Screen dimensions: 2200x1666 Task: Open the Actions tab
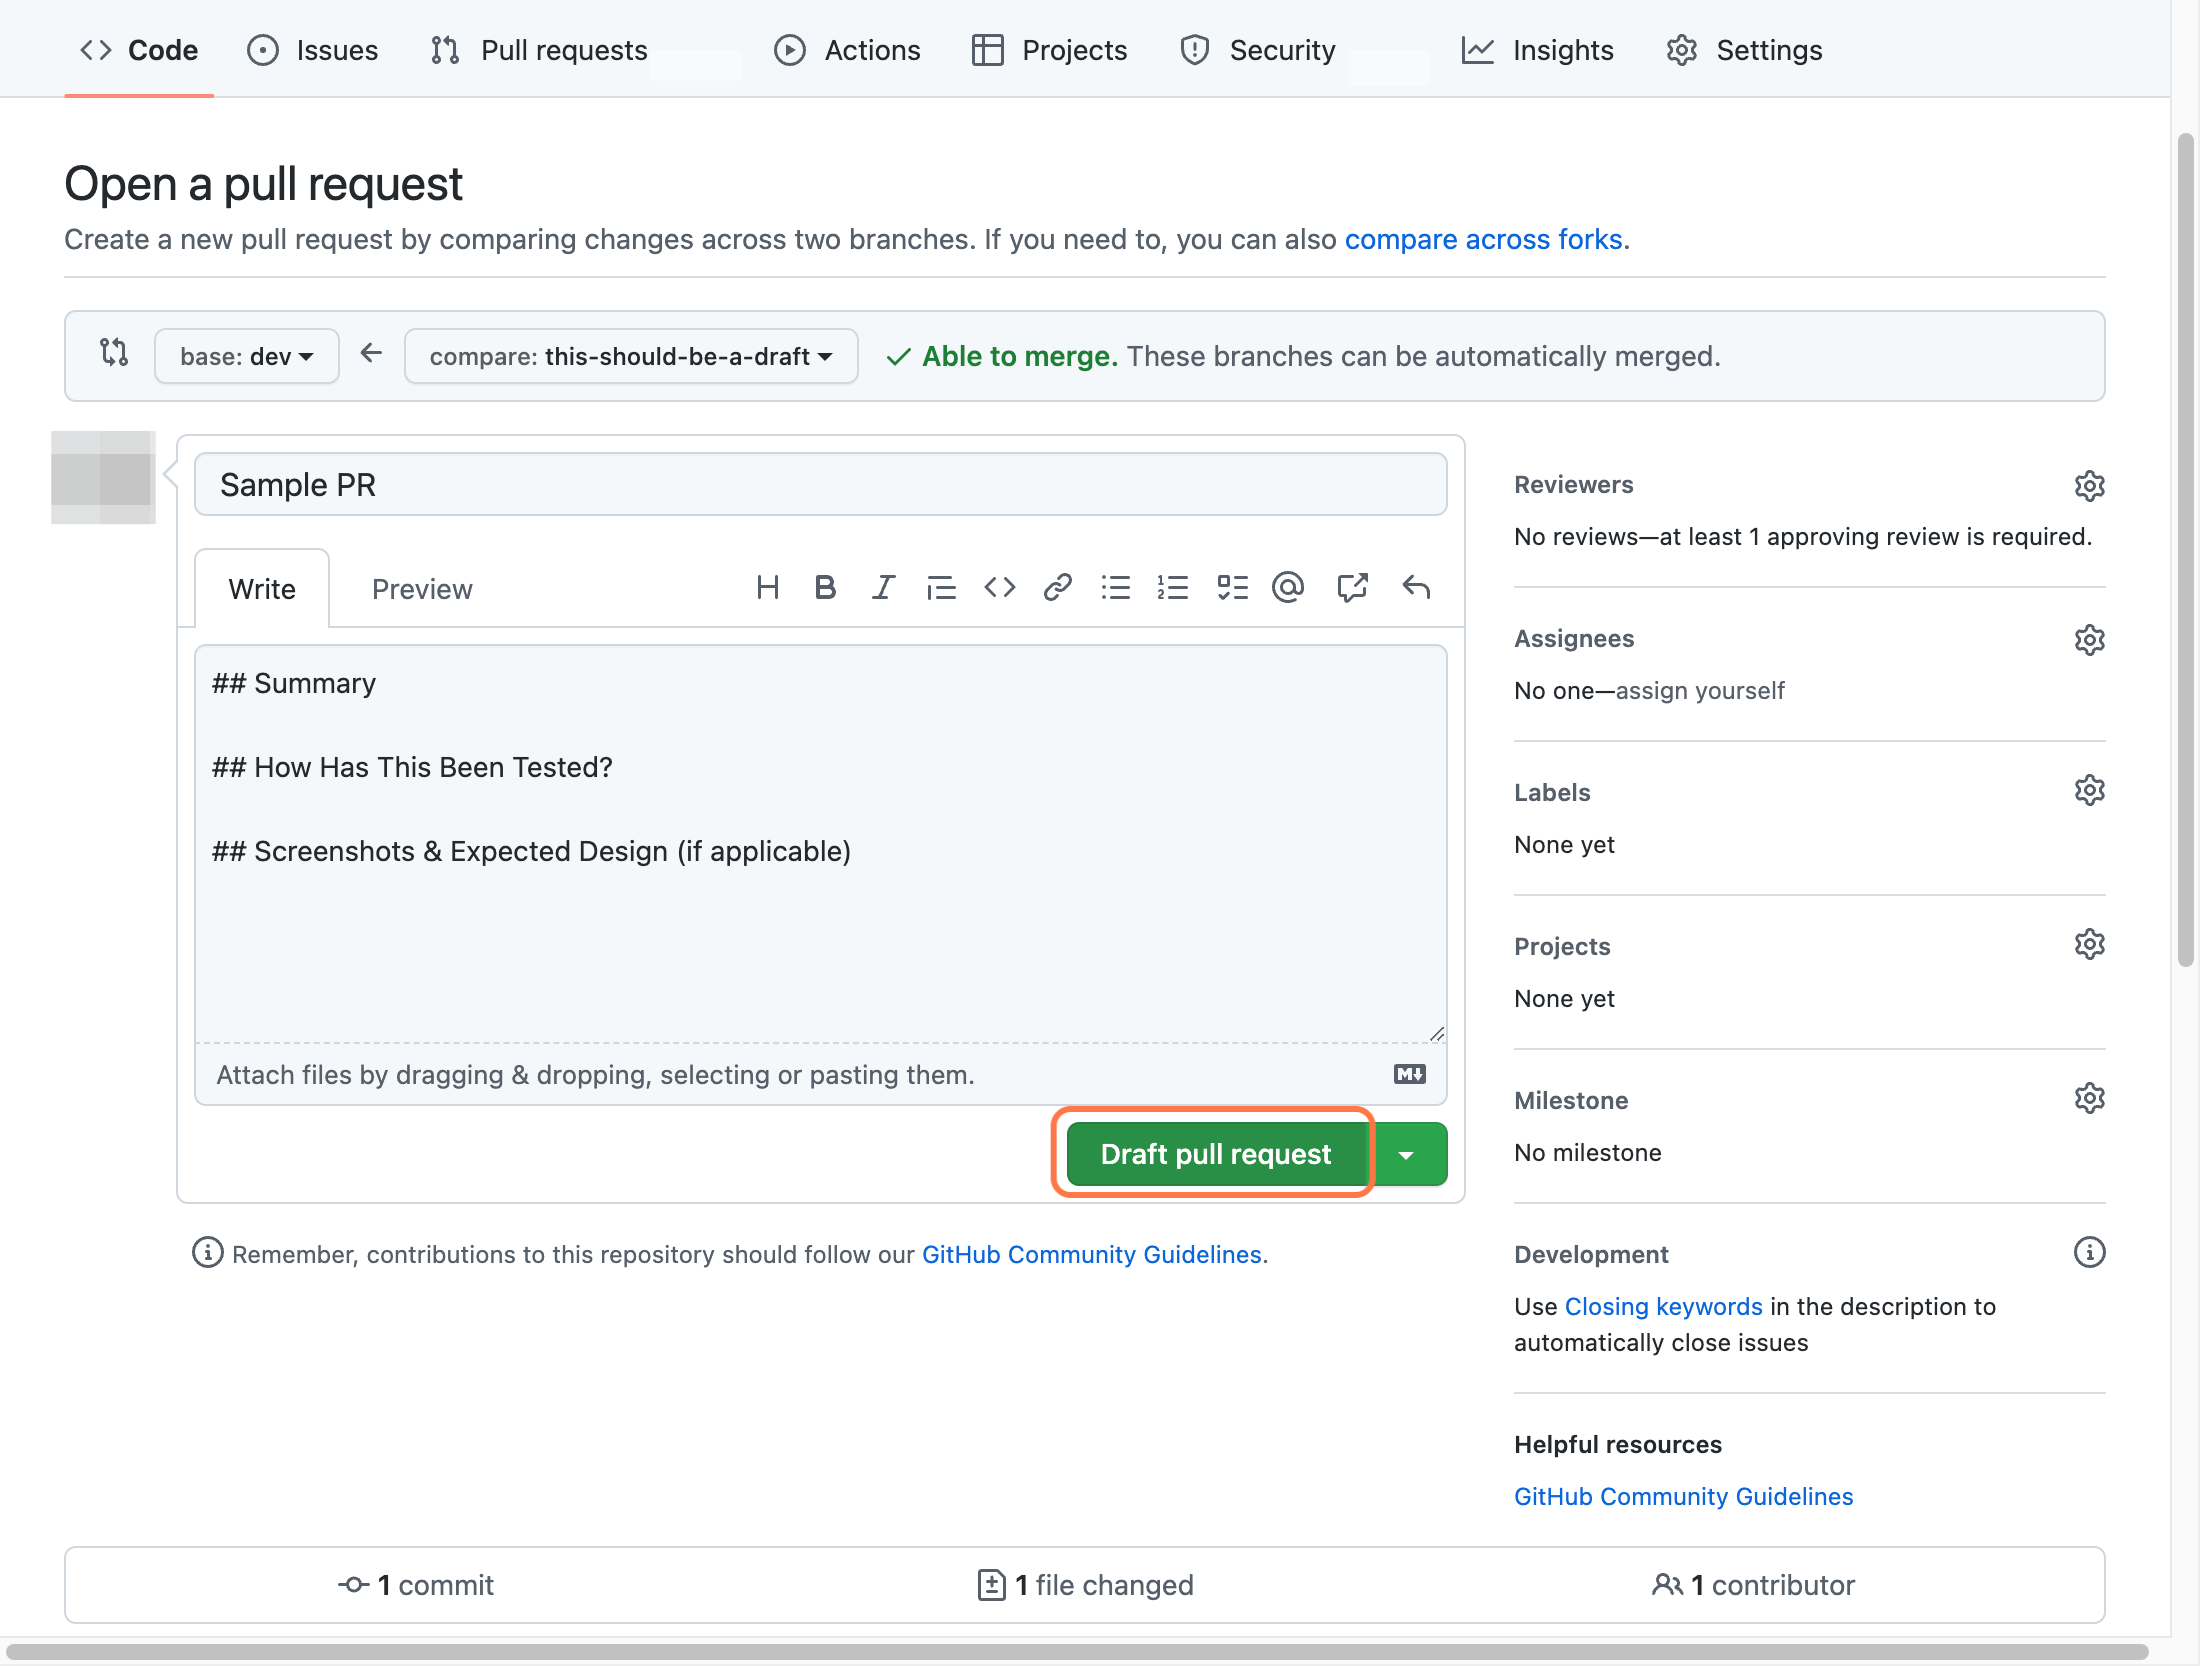click(848, 50)
